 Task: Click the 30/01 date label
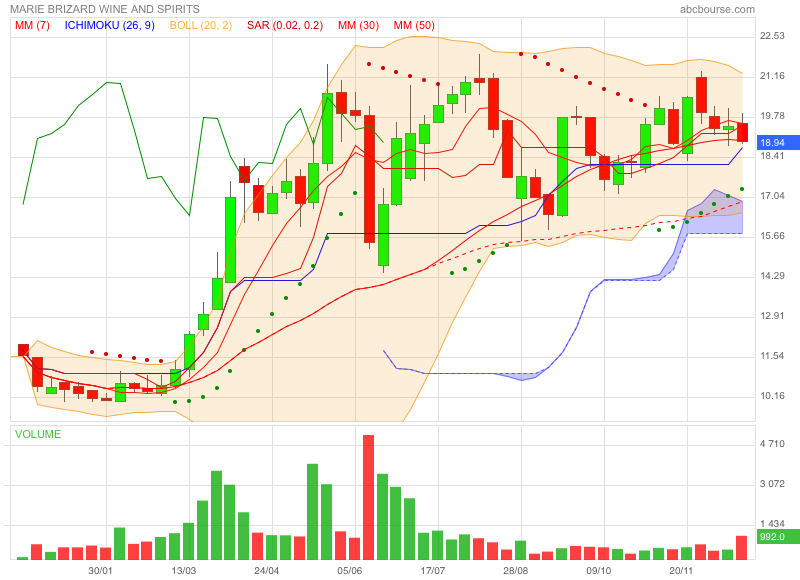(100, 570)
